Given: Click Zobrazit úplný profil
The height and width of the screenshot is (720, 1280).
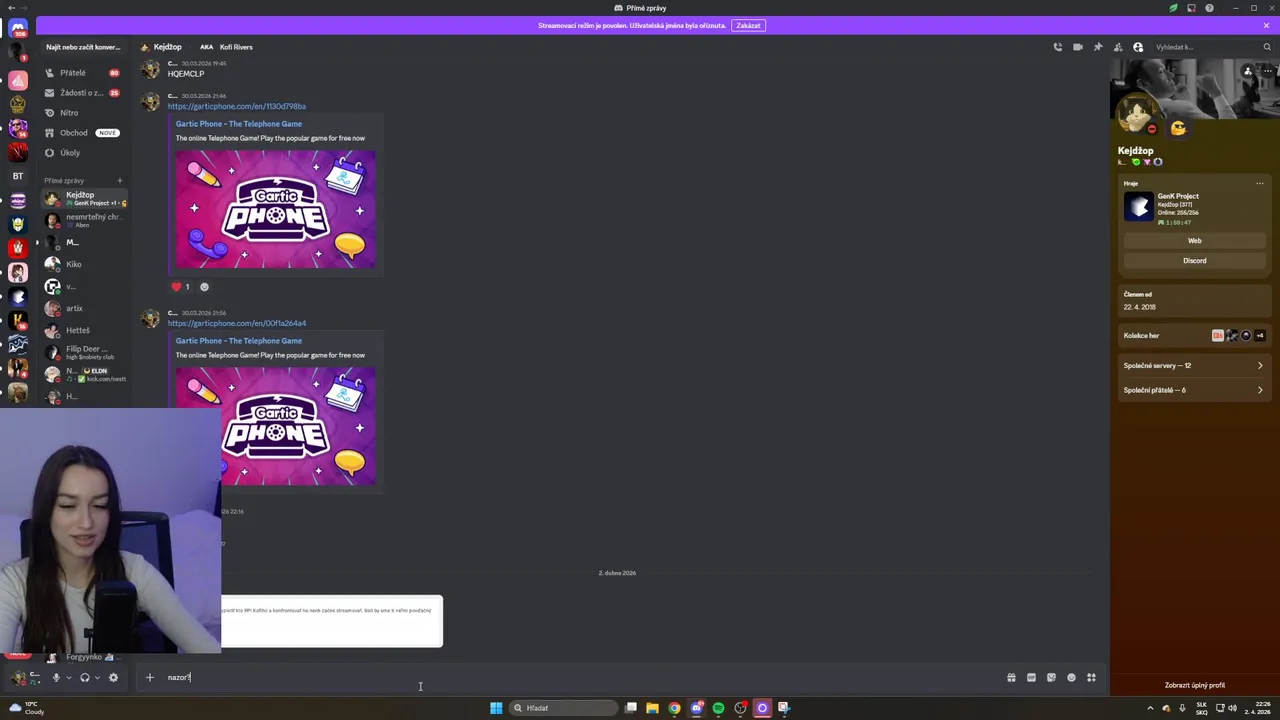Looking at the screenshot, I should [x=1194, y=685].
